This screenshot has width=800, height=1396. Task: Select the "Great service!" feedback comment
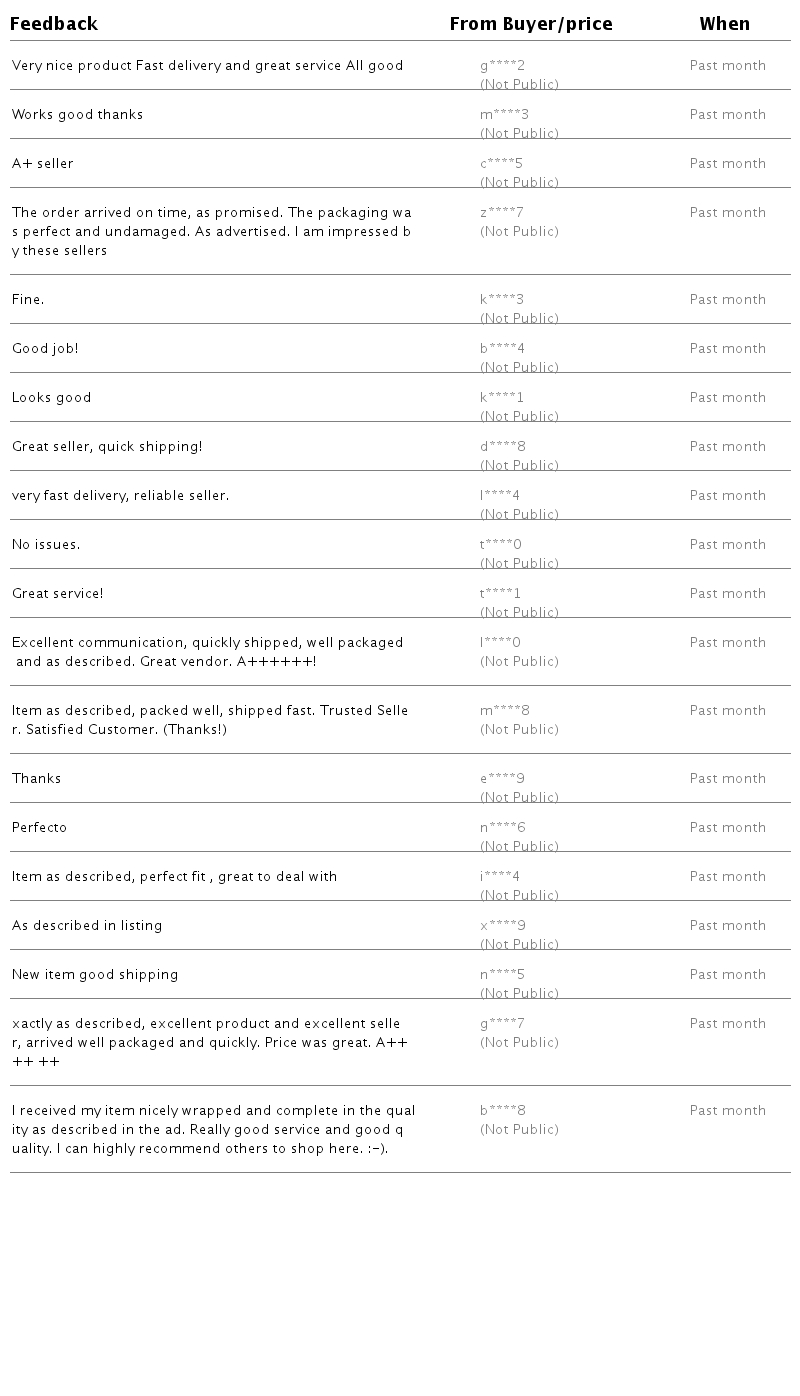pyautogui.click(x=57, y=594)
